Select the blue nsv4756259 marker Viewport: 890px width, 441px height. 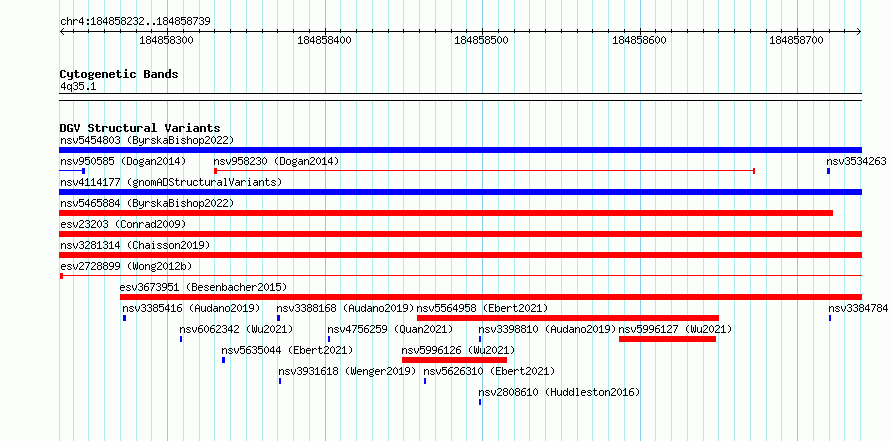(329, 339)
